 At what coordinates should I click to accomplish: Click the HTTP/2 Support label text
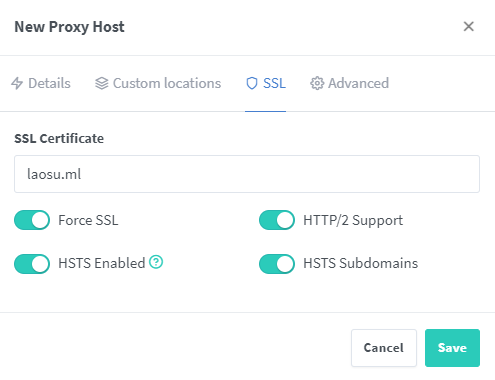point(353,220)
